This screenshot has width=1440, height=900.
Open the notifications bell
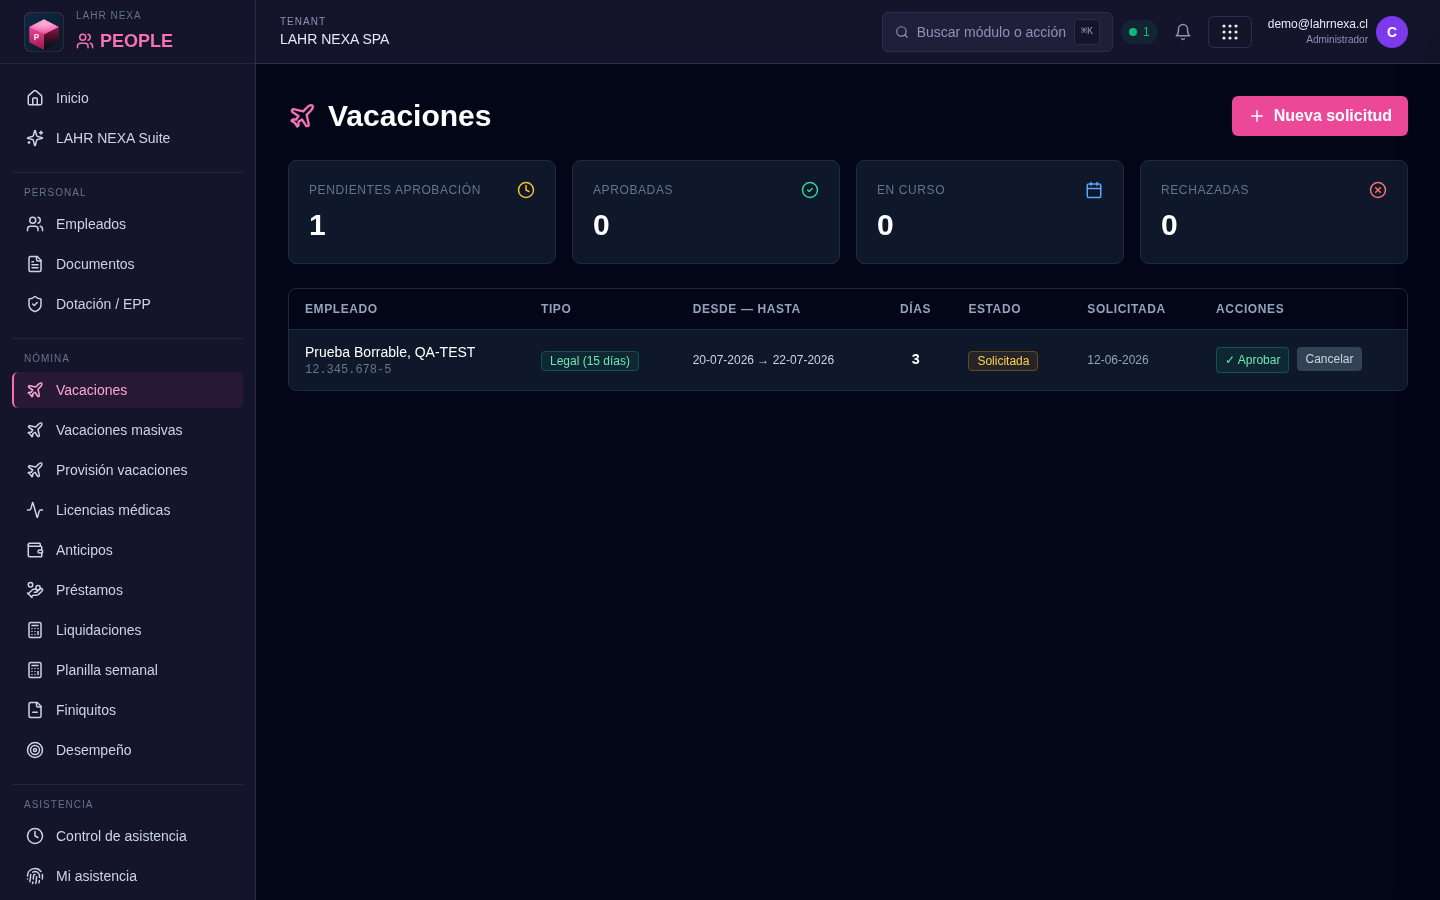[1183, 32]
